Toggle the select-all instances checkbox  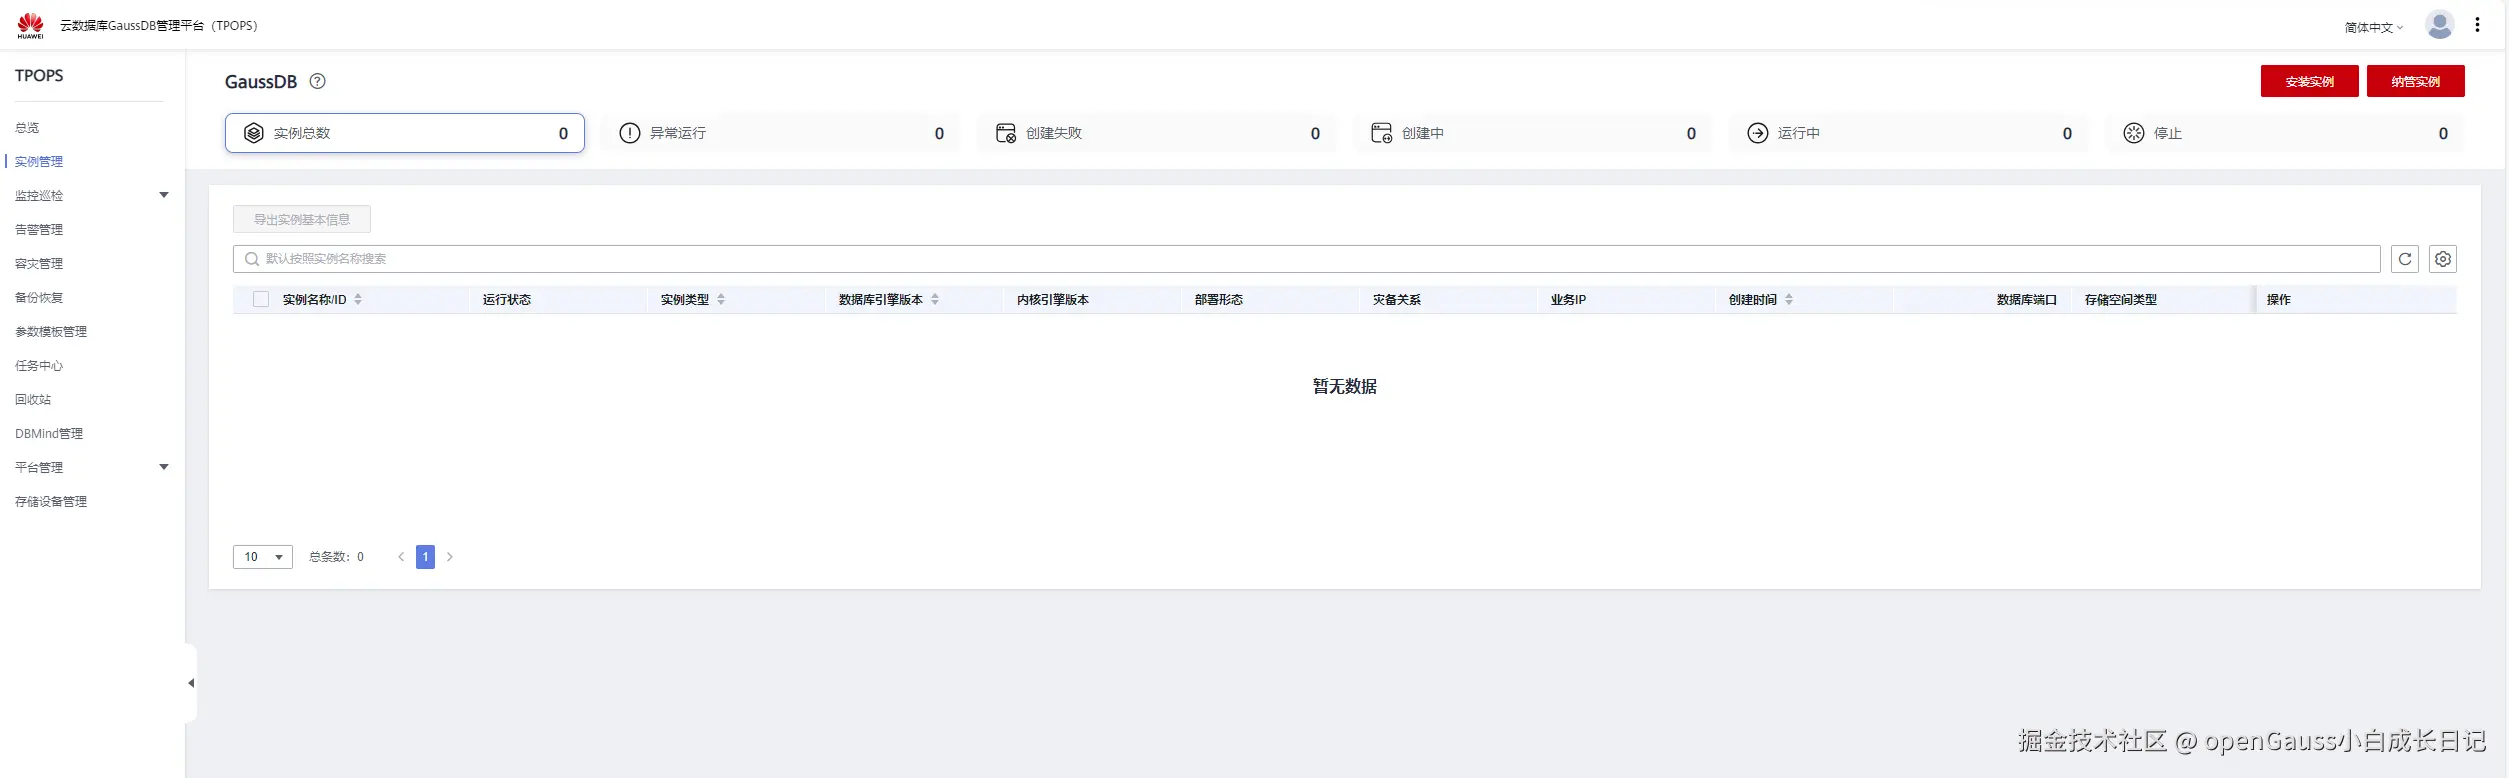pos(261,299)
